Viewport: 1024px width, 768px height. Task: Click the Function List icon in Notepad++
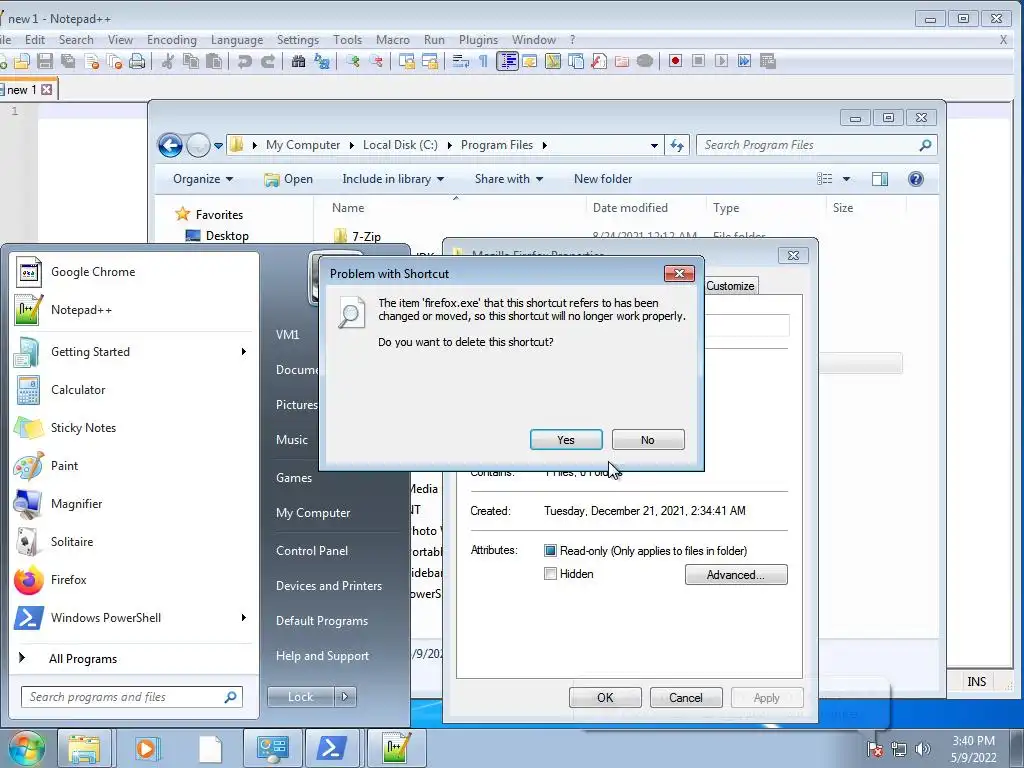[599, 61]
